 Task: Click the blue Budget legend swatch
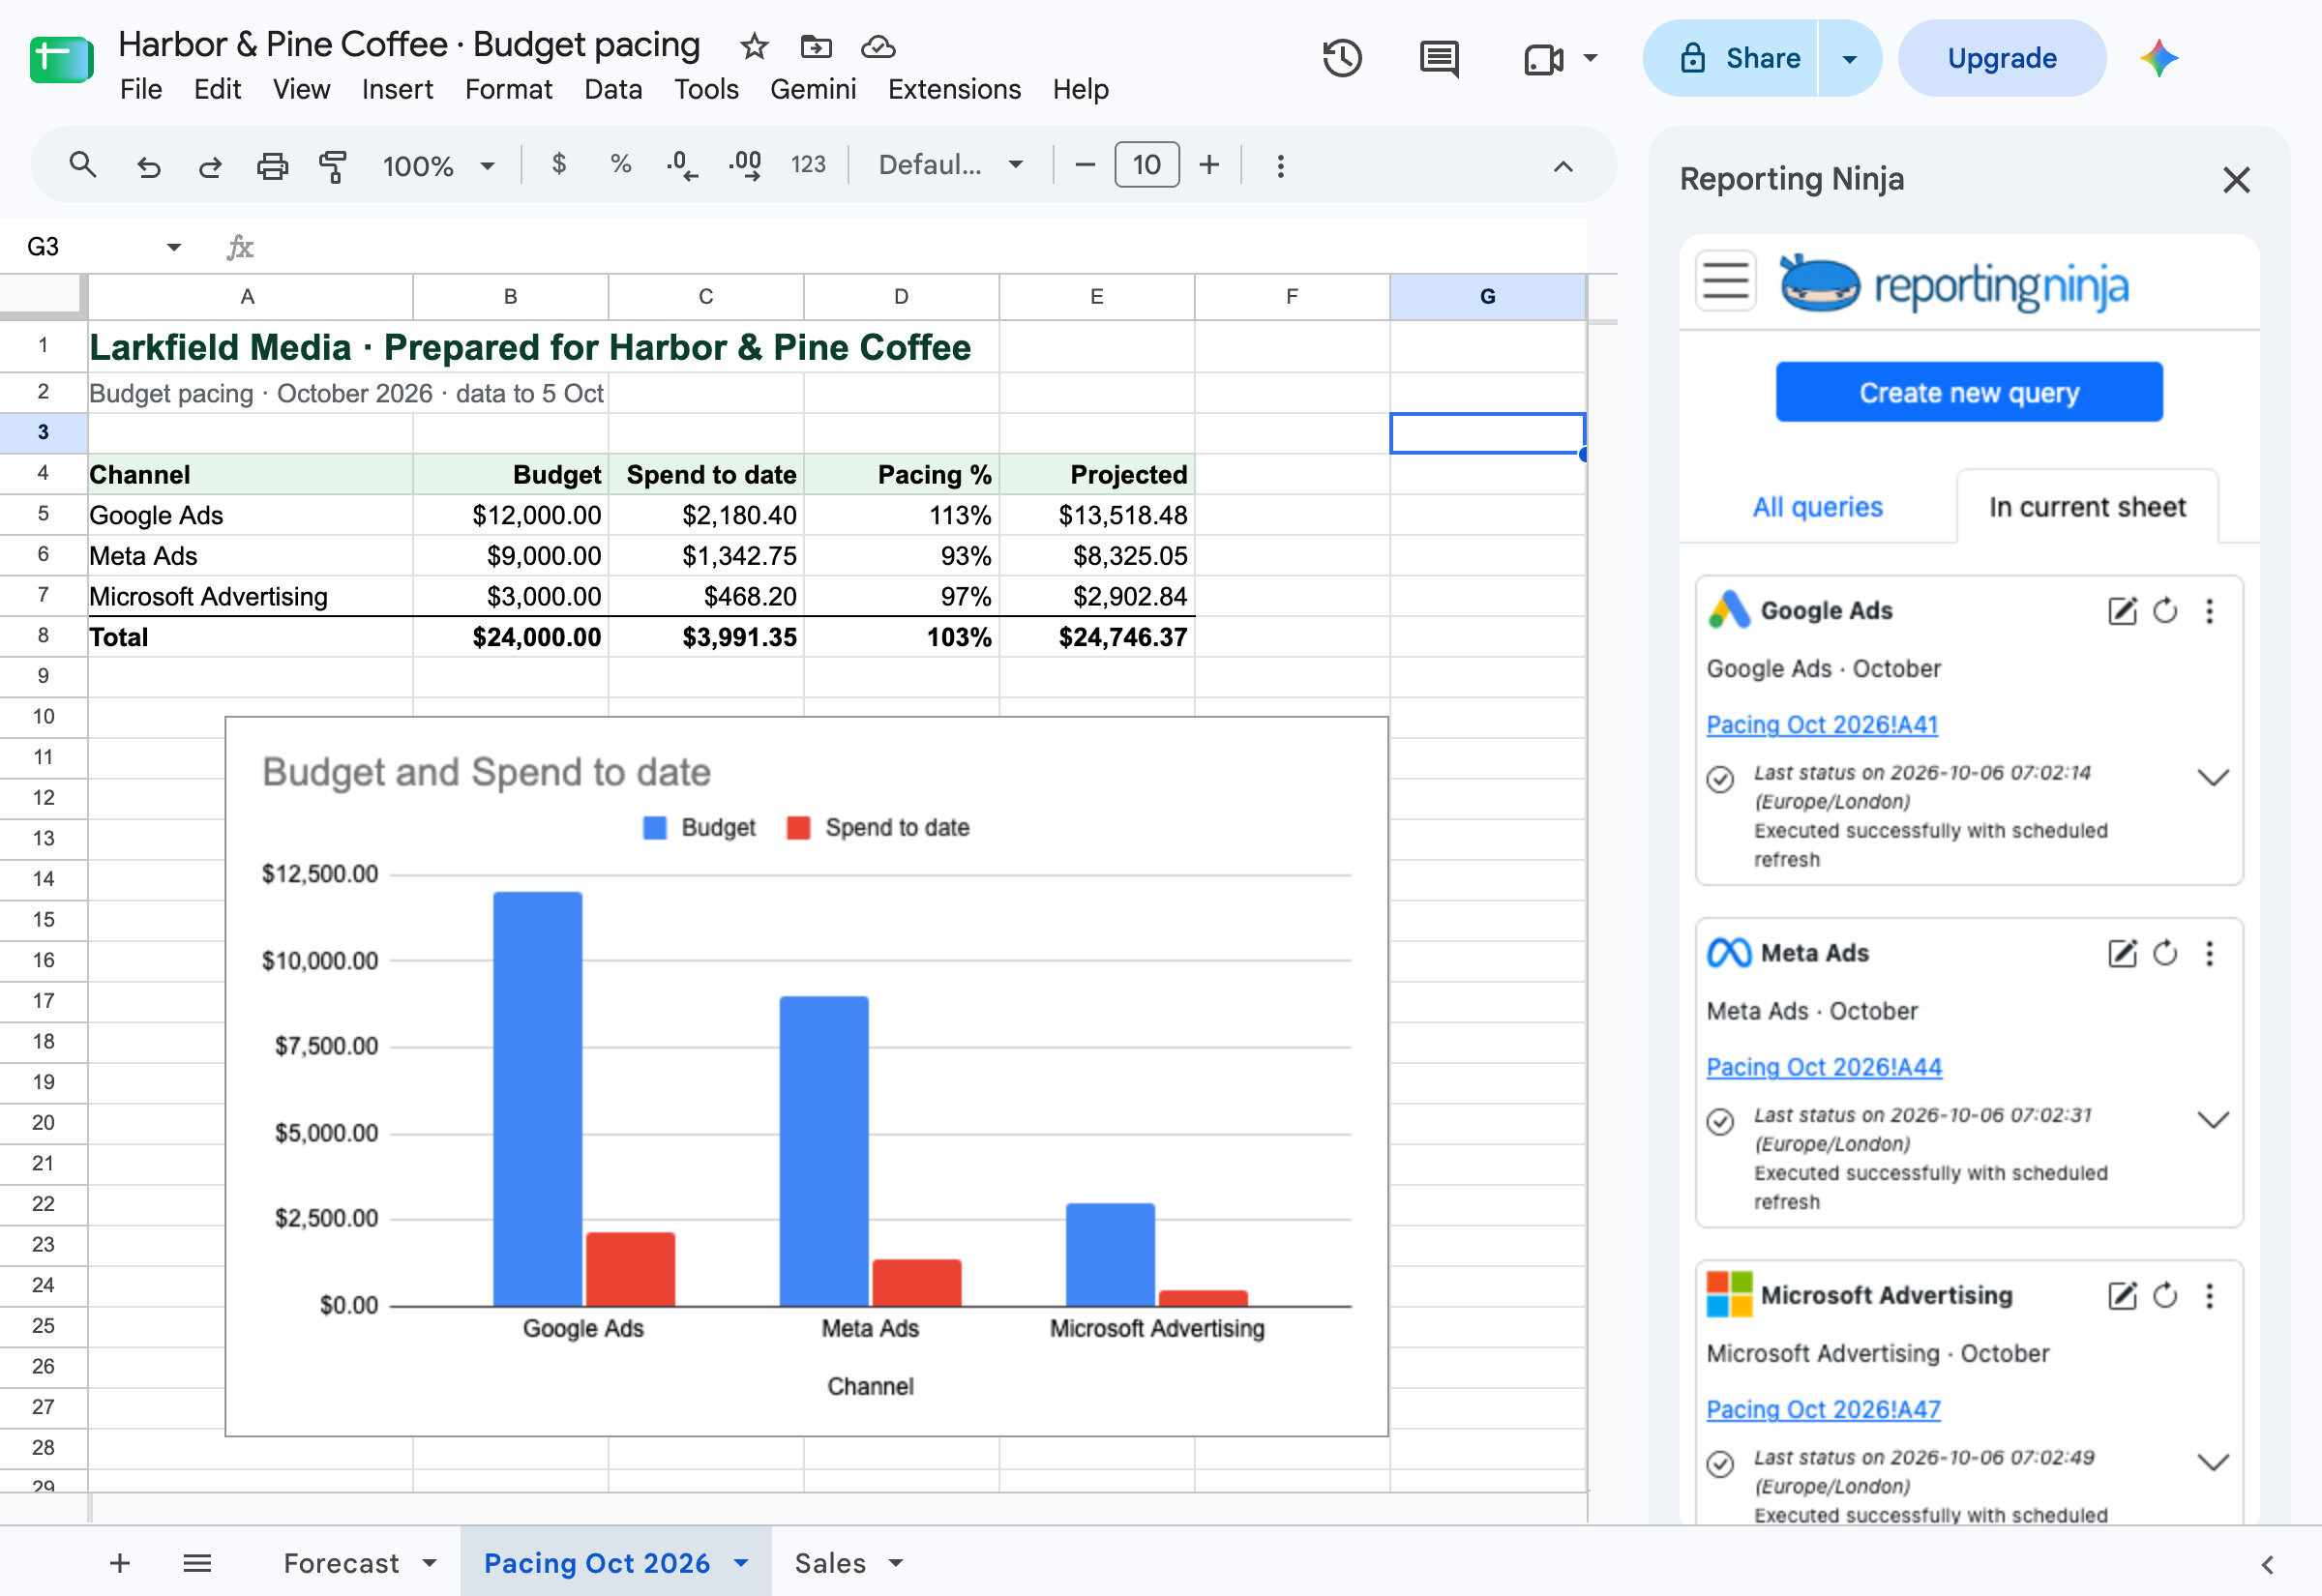tap(654, 828)
